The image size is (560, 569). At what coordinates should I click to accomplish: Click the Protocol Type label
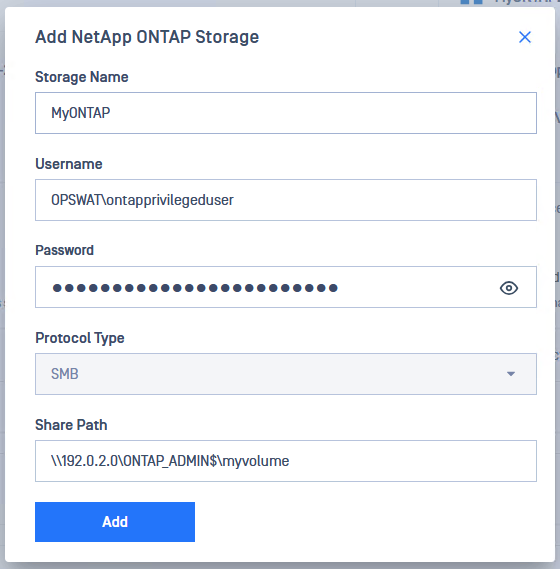coord(80,338)
